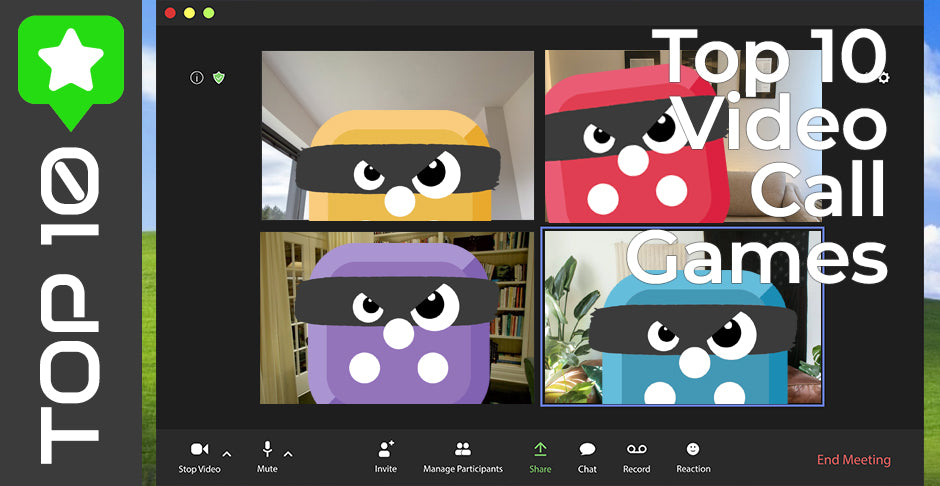Open audio options chevron beside Mute
The image size is (940, 486).
[288, 454]
